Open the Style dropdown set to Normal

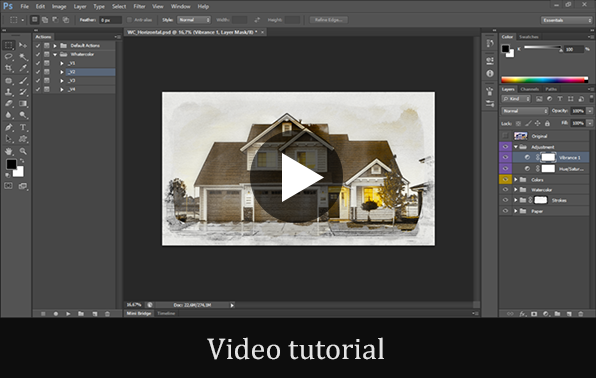(x=194, y=20)
